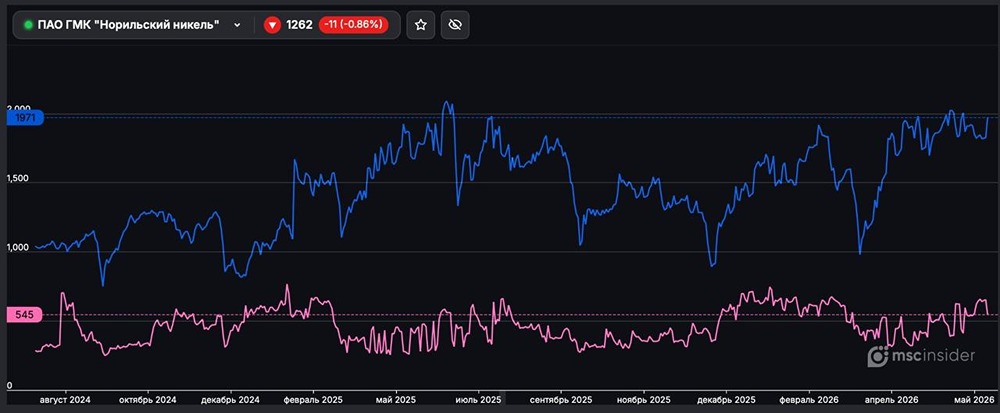Click the октябрь 2024 axis label

pos(148,400)
